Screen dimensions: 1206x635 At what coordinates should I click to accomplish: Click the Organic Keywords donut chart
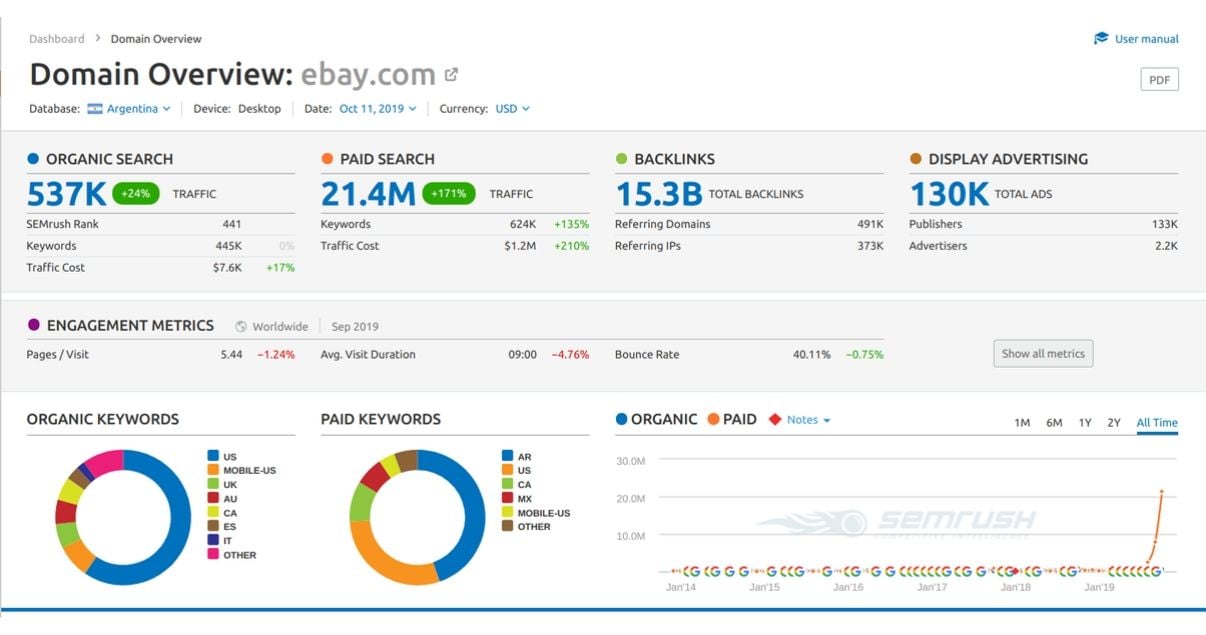(123, 518)
